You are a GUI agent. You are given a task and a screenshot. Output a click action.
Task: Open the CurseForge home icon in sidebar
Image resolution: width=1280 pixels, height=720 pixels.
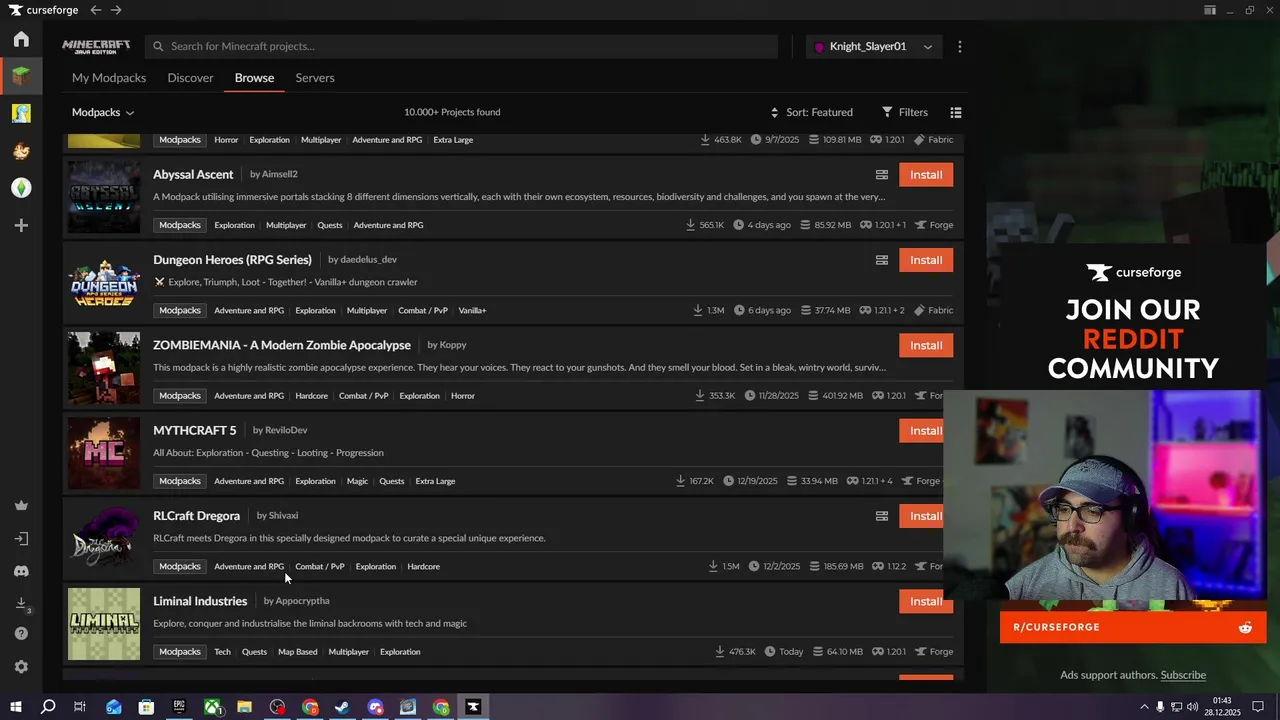(x=21, y=39)
